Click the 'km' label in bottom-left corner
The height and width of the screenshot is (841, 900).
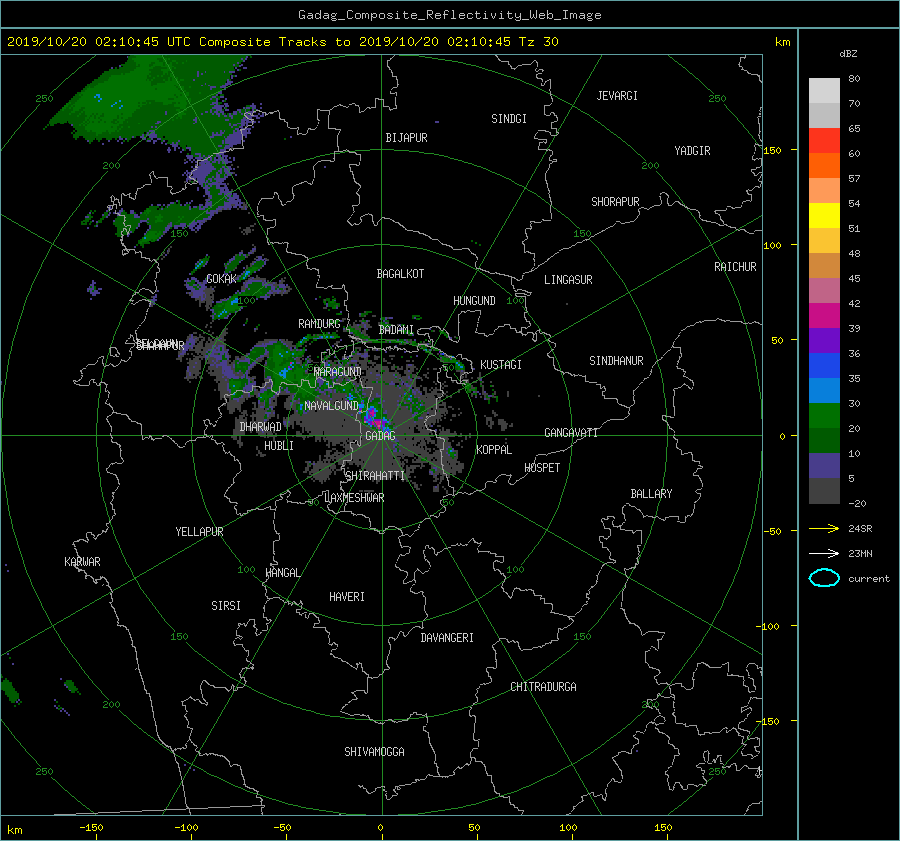coord(14,830)
